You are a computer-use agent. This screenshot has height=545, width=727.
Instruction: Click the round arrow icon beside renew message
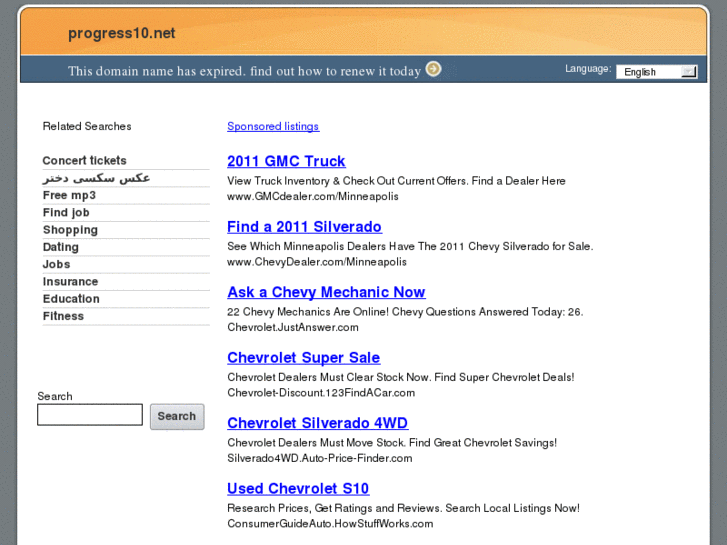coord(434,69)
